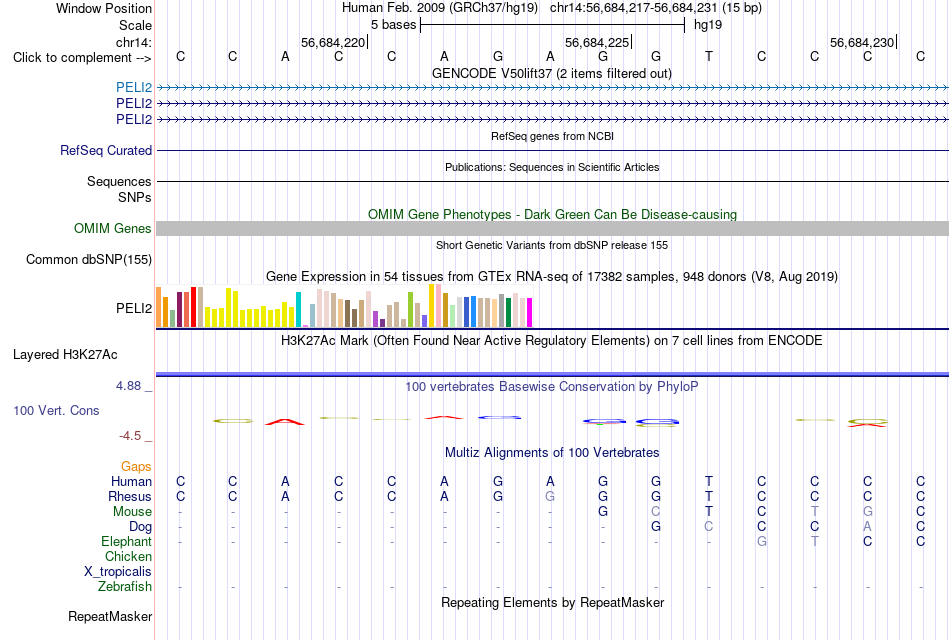Click the G base in the Elephant row
Viewport: 950px width, 640px height.
coord(762,541)
